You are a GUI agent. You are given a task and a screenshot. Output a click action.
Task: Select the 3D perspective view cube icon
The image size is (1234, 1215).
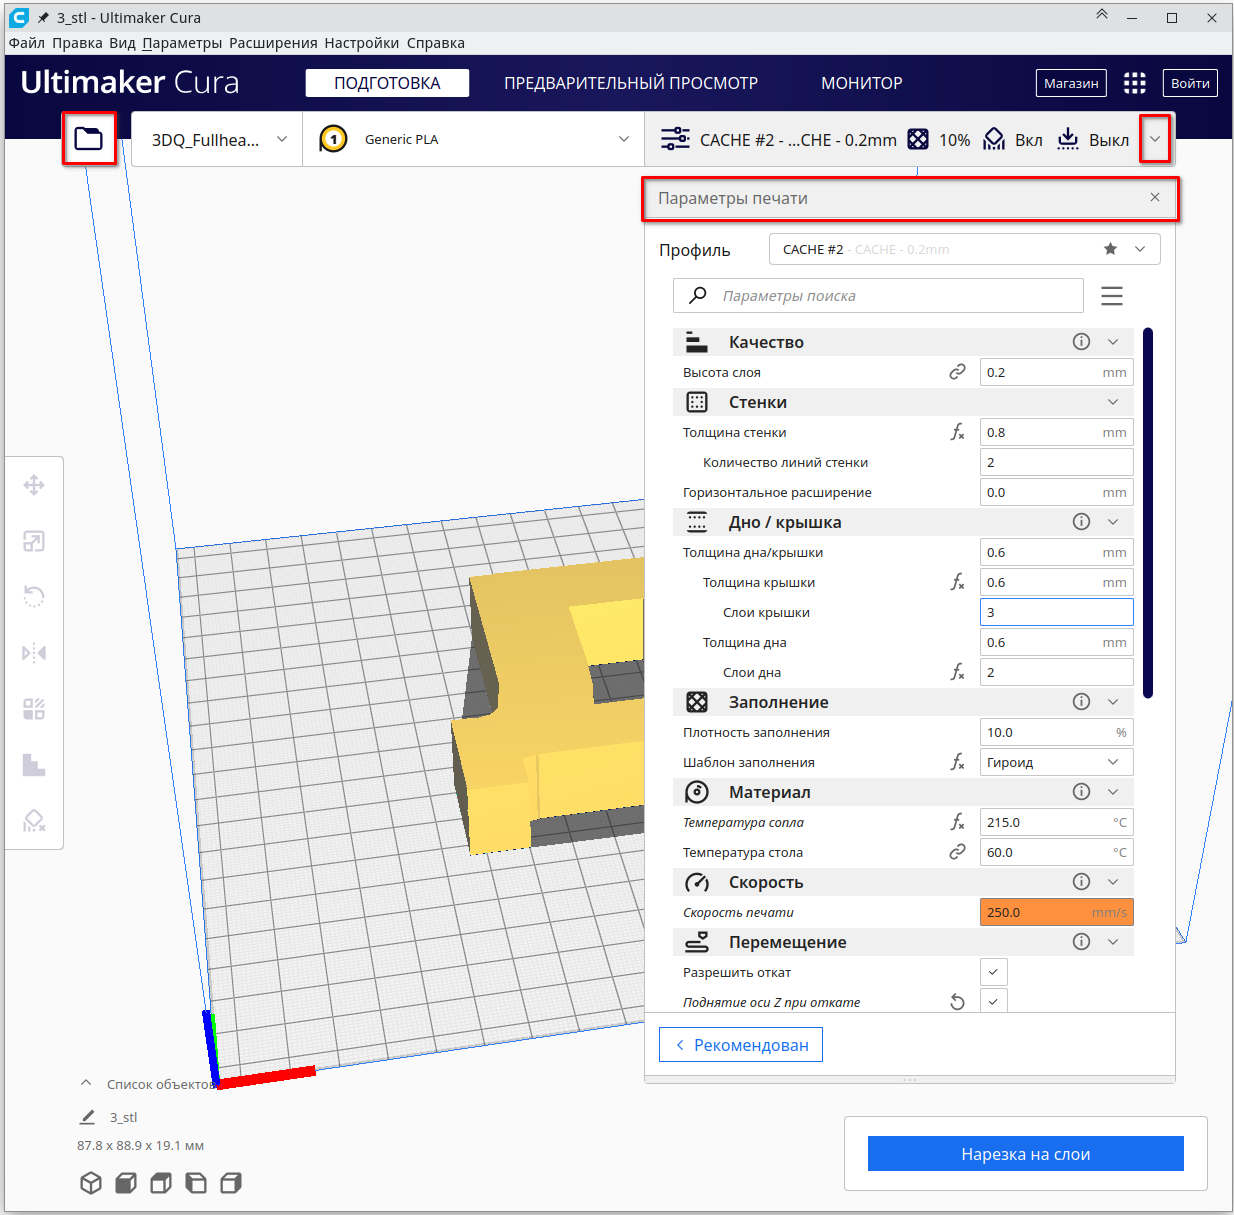click(x=91, y=1183)
